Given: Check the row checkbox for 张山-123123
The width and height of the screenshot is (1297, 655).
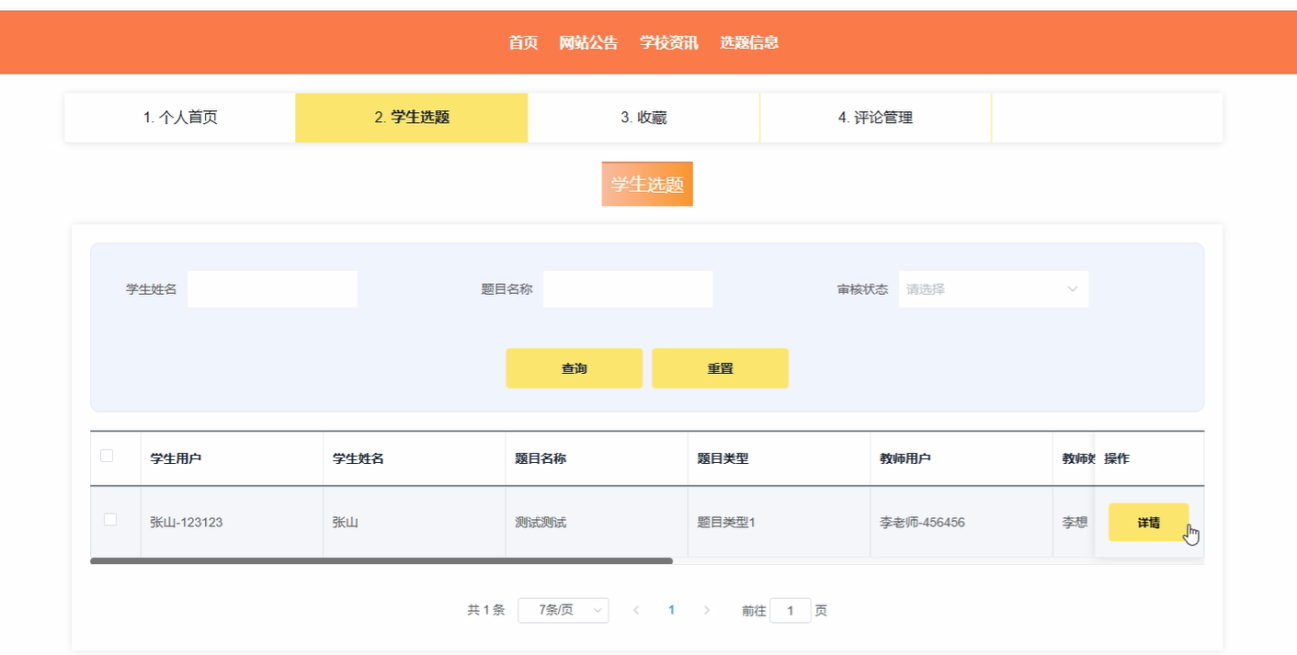Looking at the screenshot, I should 110,519.
